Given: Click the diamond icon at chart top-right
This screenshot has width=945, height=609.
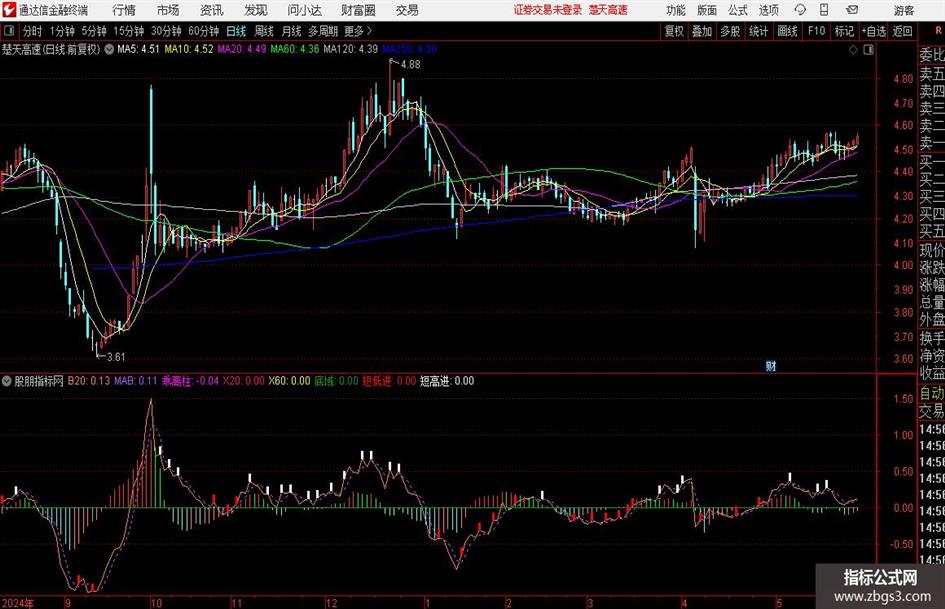Looking at the screenshot, I should click(x=853, y=50).
